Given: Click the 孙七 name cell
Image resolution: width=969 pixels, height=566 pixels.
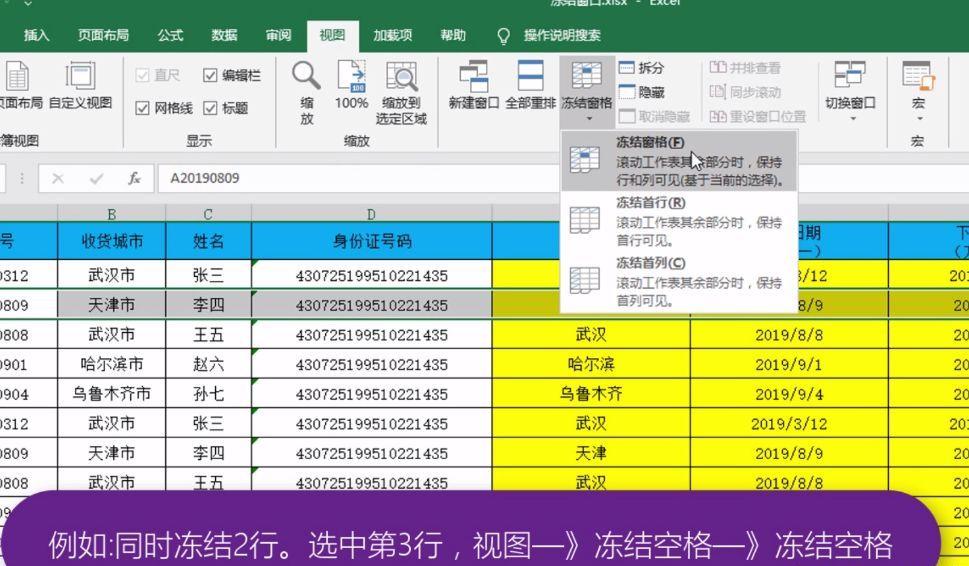Looking at the screenshot, I should (208, 394).
